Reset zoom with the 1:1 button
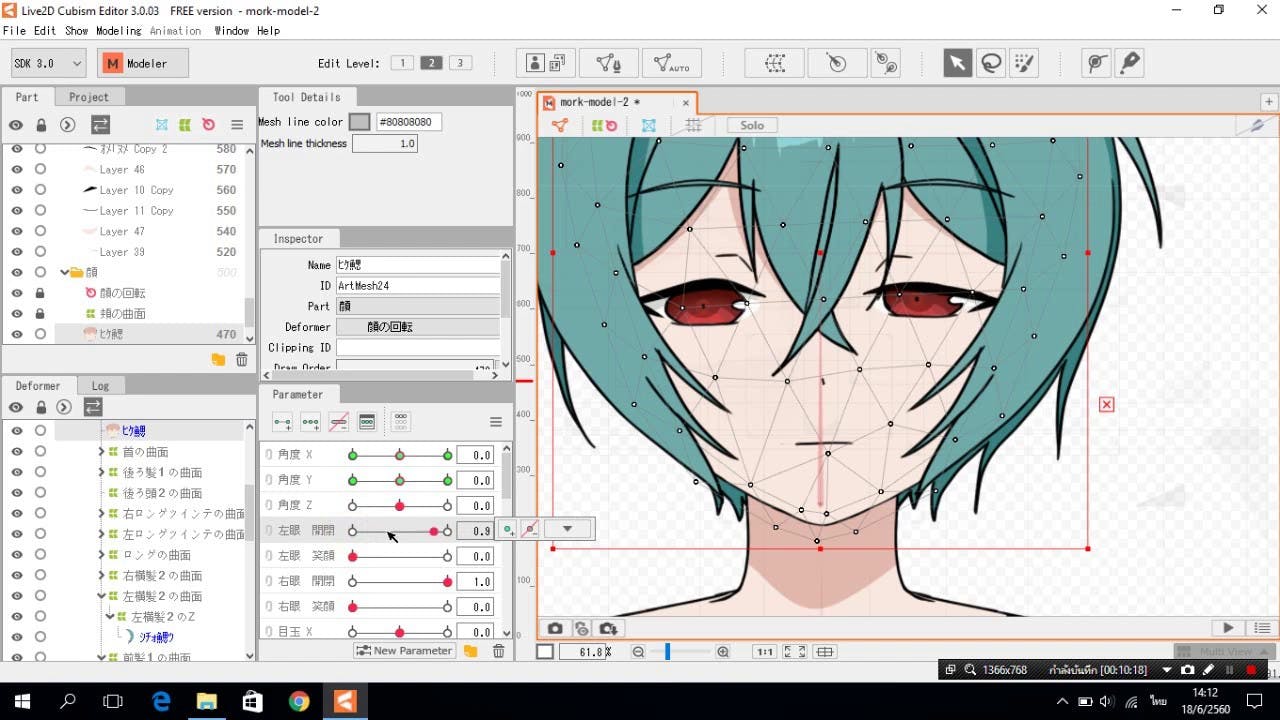Image resolution: width=1280 pixels, height=720 pixels. pos(765,652)
